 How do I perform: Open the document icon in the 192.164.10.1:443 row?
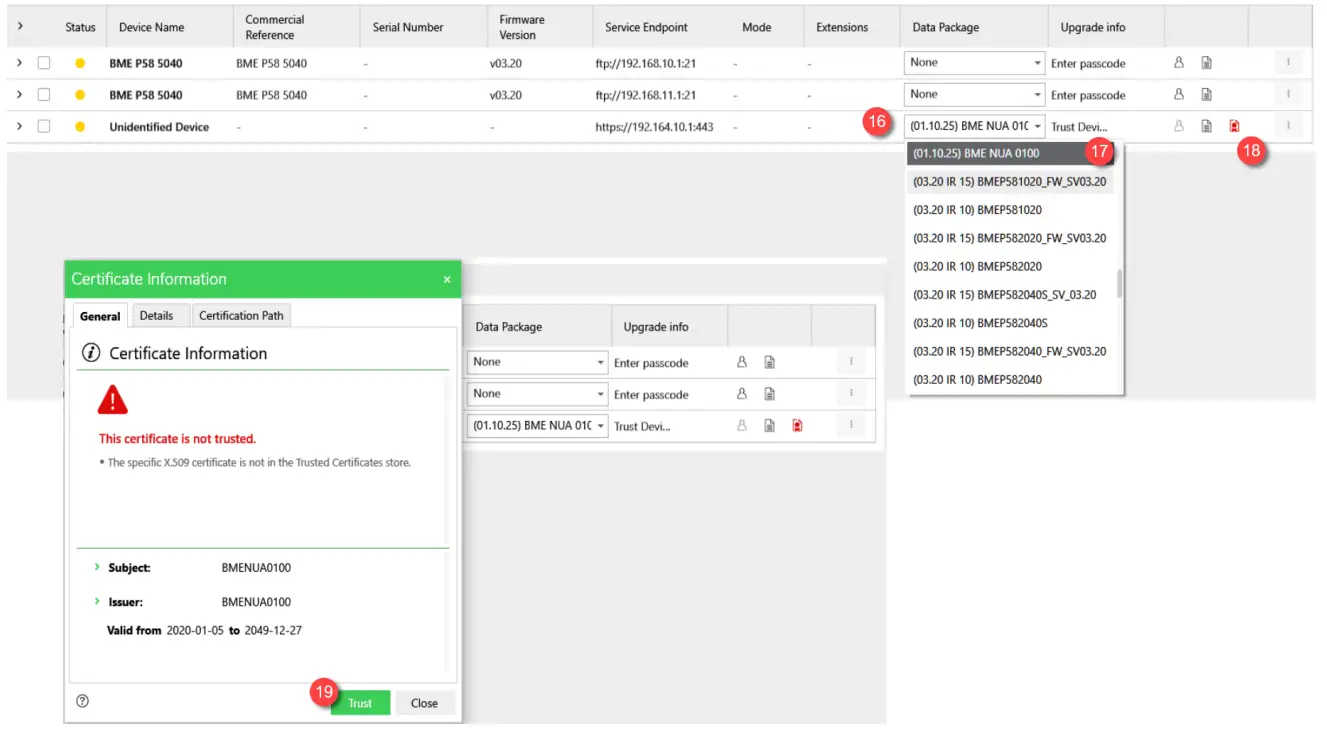tap(1207, 127)
